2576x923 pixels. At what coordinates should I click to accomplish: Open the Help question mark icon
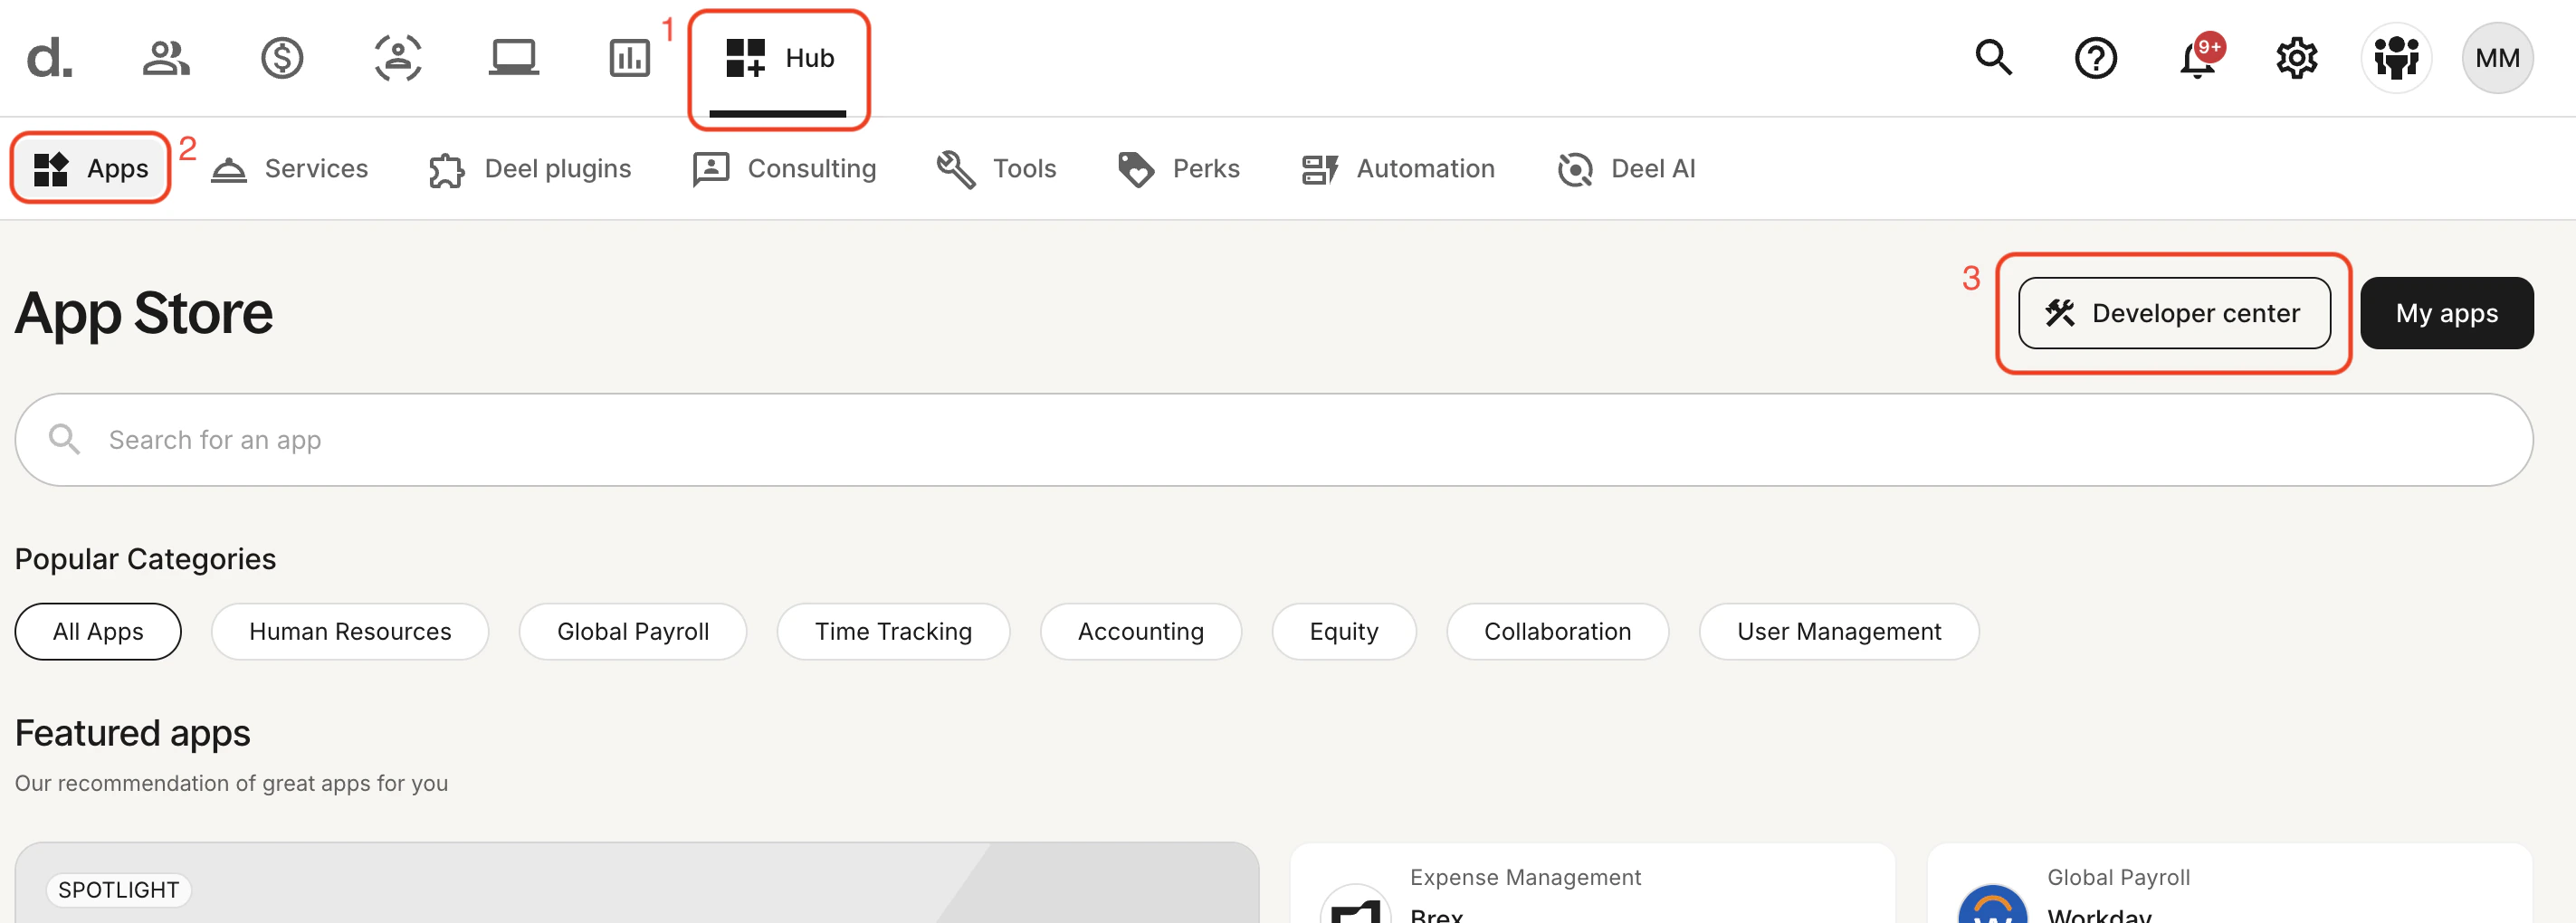pos(2096,57)
